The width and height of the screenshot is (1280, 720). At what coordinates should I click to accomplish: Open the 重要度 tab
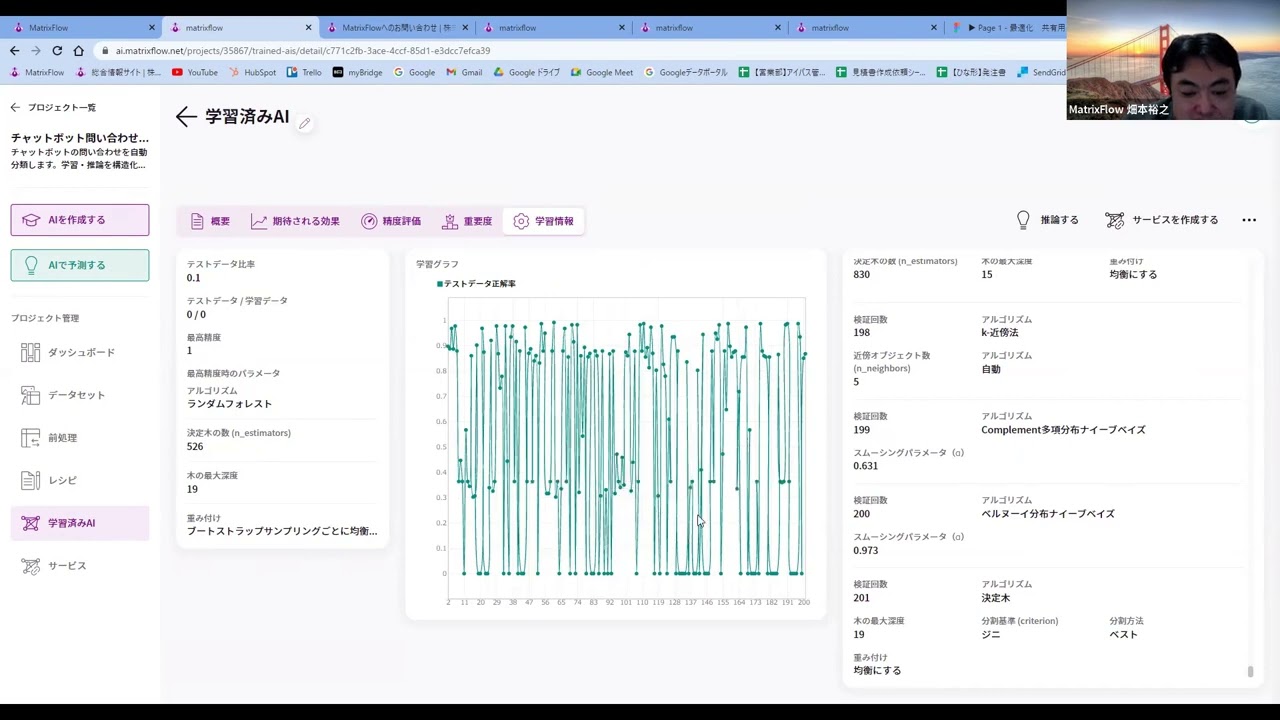pos(467,221)
